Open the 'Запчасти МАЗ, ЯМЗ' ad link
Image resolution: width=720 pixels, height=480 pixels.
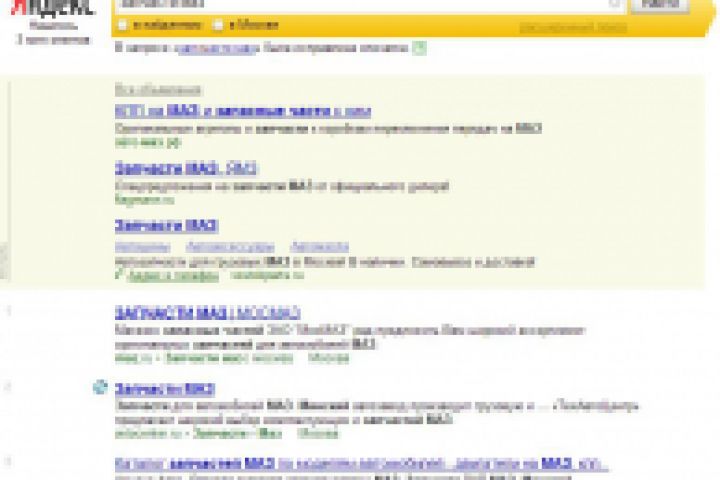click(186, 169)
